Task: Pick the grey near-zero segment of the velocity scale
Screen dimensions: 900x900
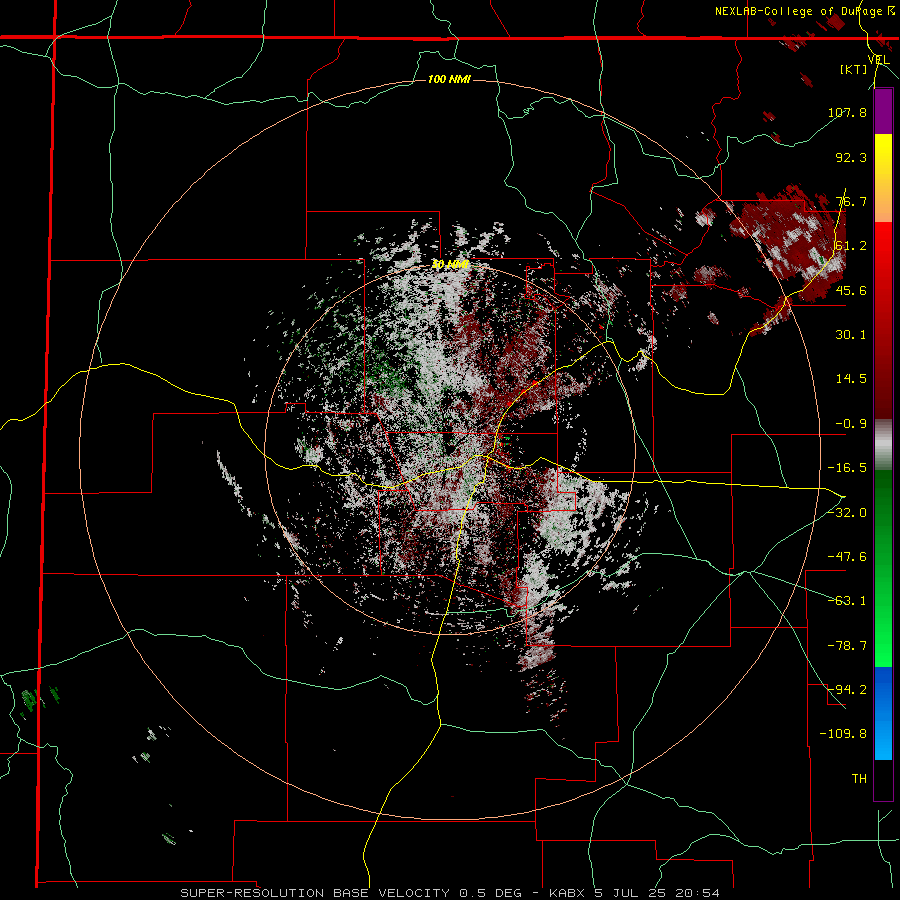Action: pyautogui.click(x=883, y=445)
